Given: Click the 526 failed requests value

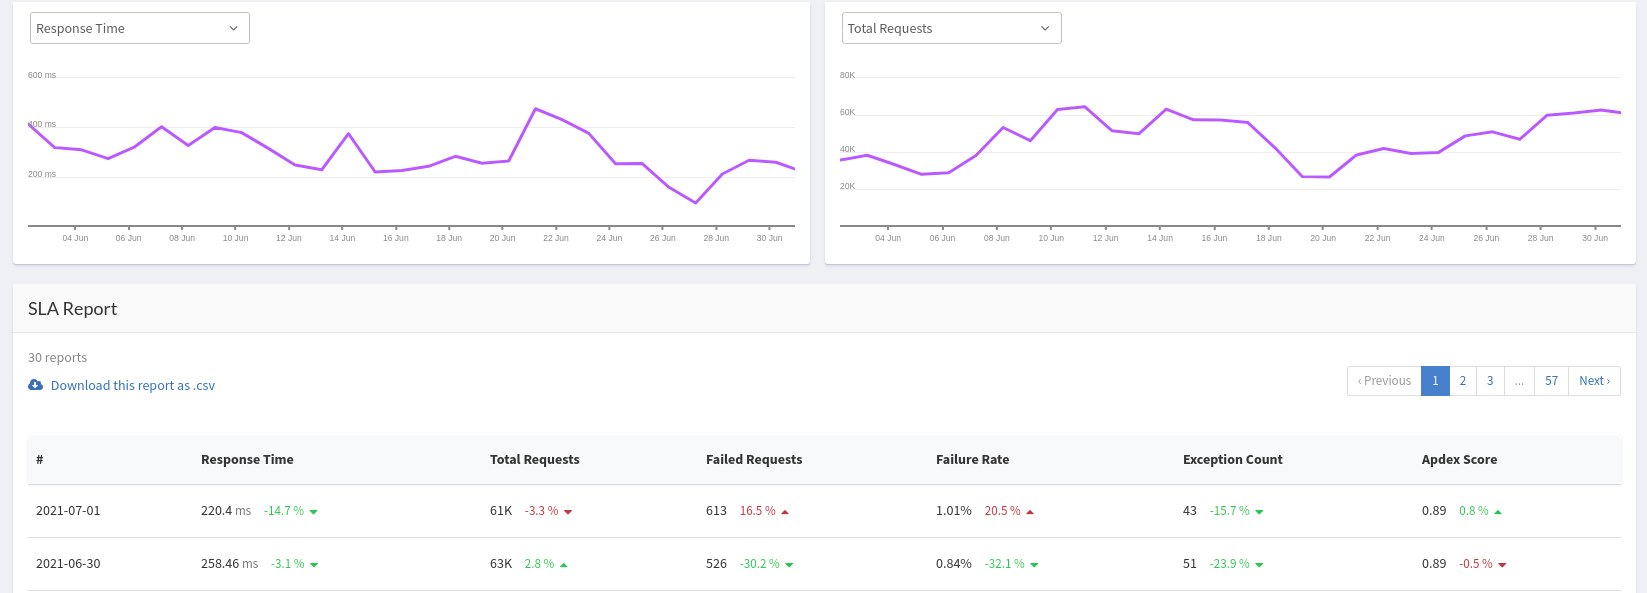Looking at the screenshot, I should coord(716,564).
